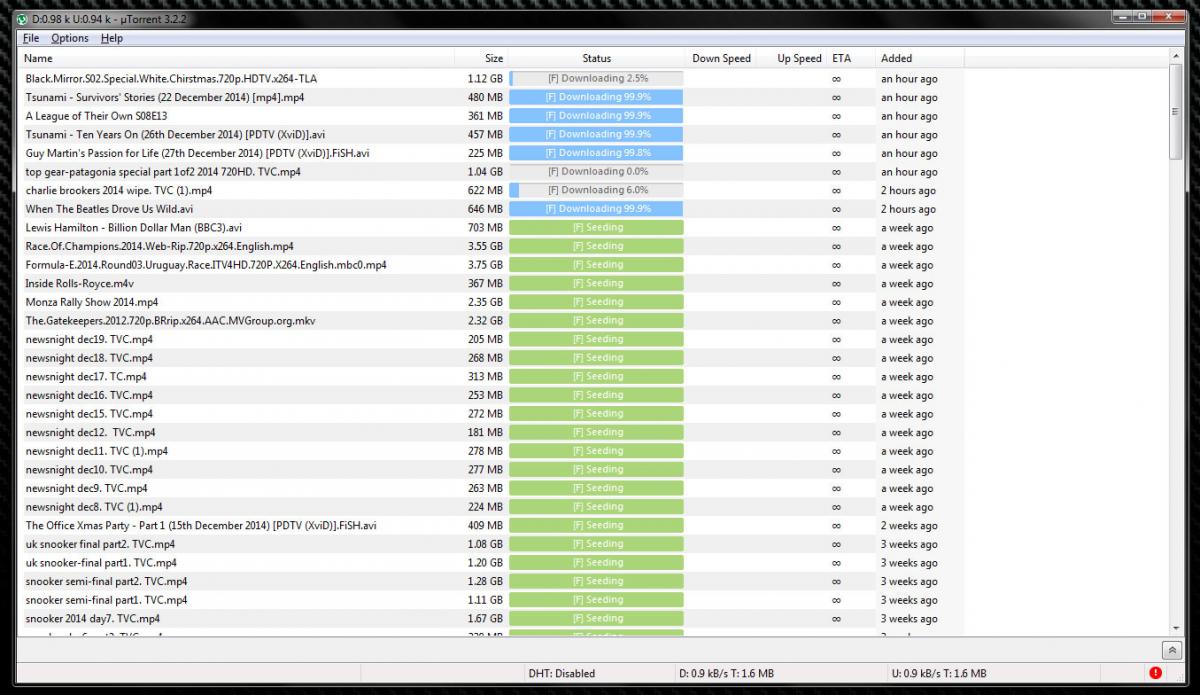Viewport: 1200px width, 695px height.
Task: Click the Status column header
Action: [x=596, y=58]
